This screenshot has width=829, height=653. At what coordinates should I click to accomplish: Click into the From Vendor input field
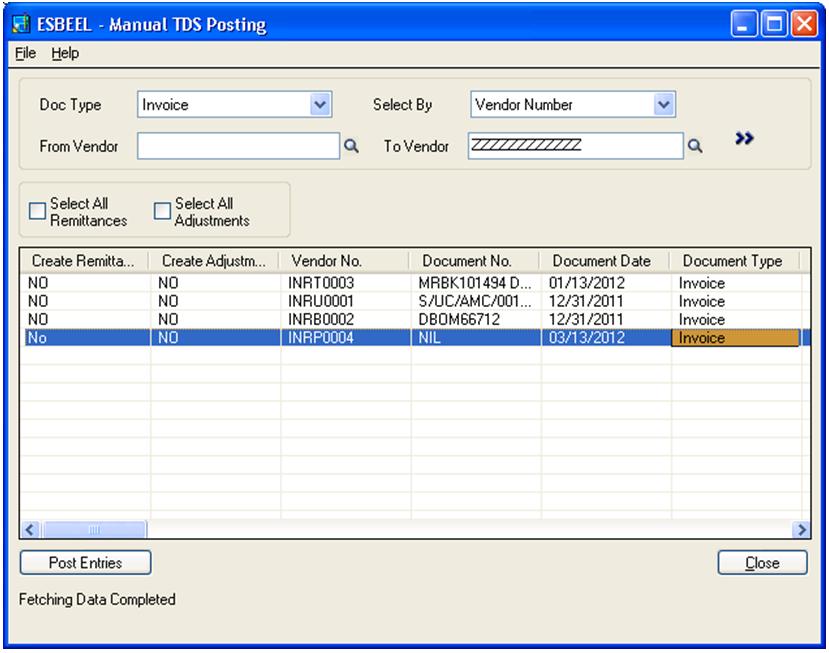238,146
